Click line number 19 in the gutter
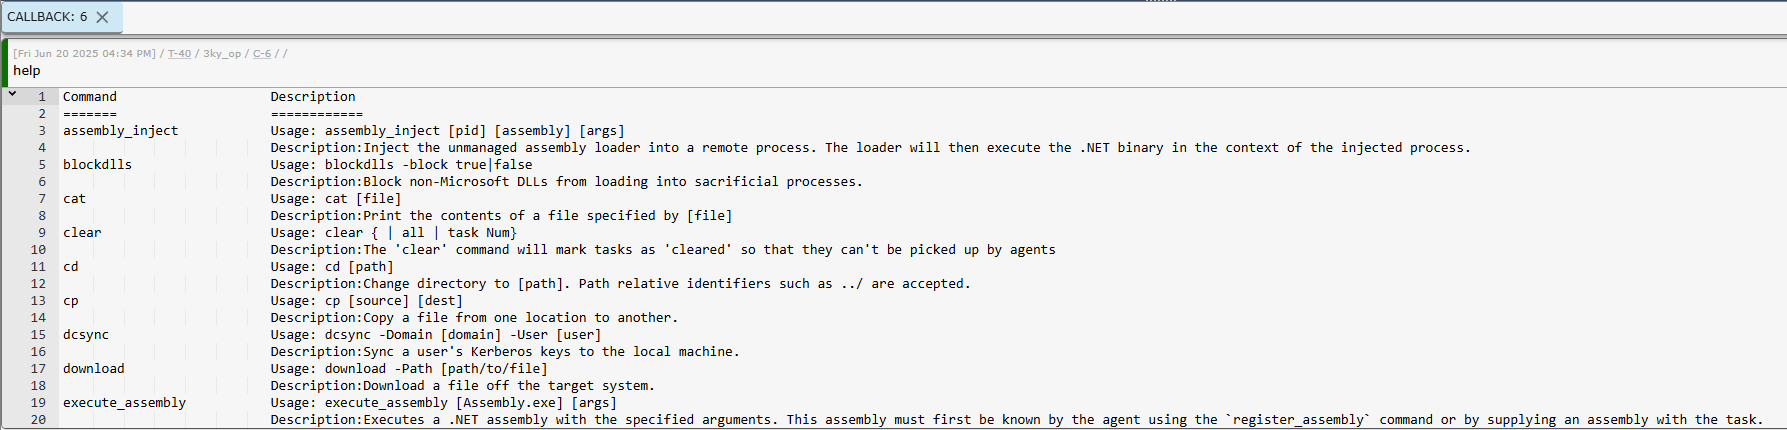 click(38, 403)
